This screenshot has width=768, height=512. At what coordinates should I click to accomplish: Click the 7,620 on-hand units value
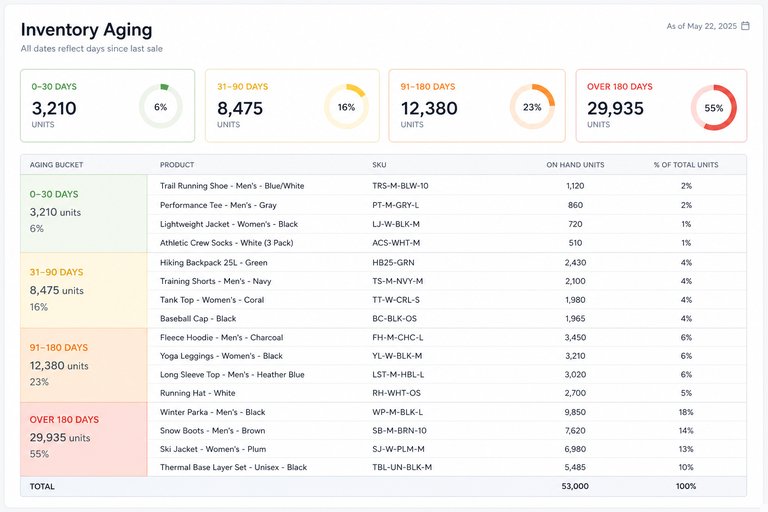[575, 431]
